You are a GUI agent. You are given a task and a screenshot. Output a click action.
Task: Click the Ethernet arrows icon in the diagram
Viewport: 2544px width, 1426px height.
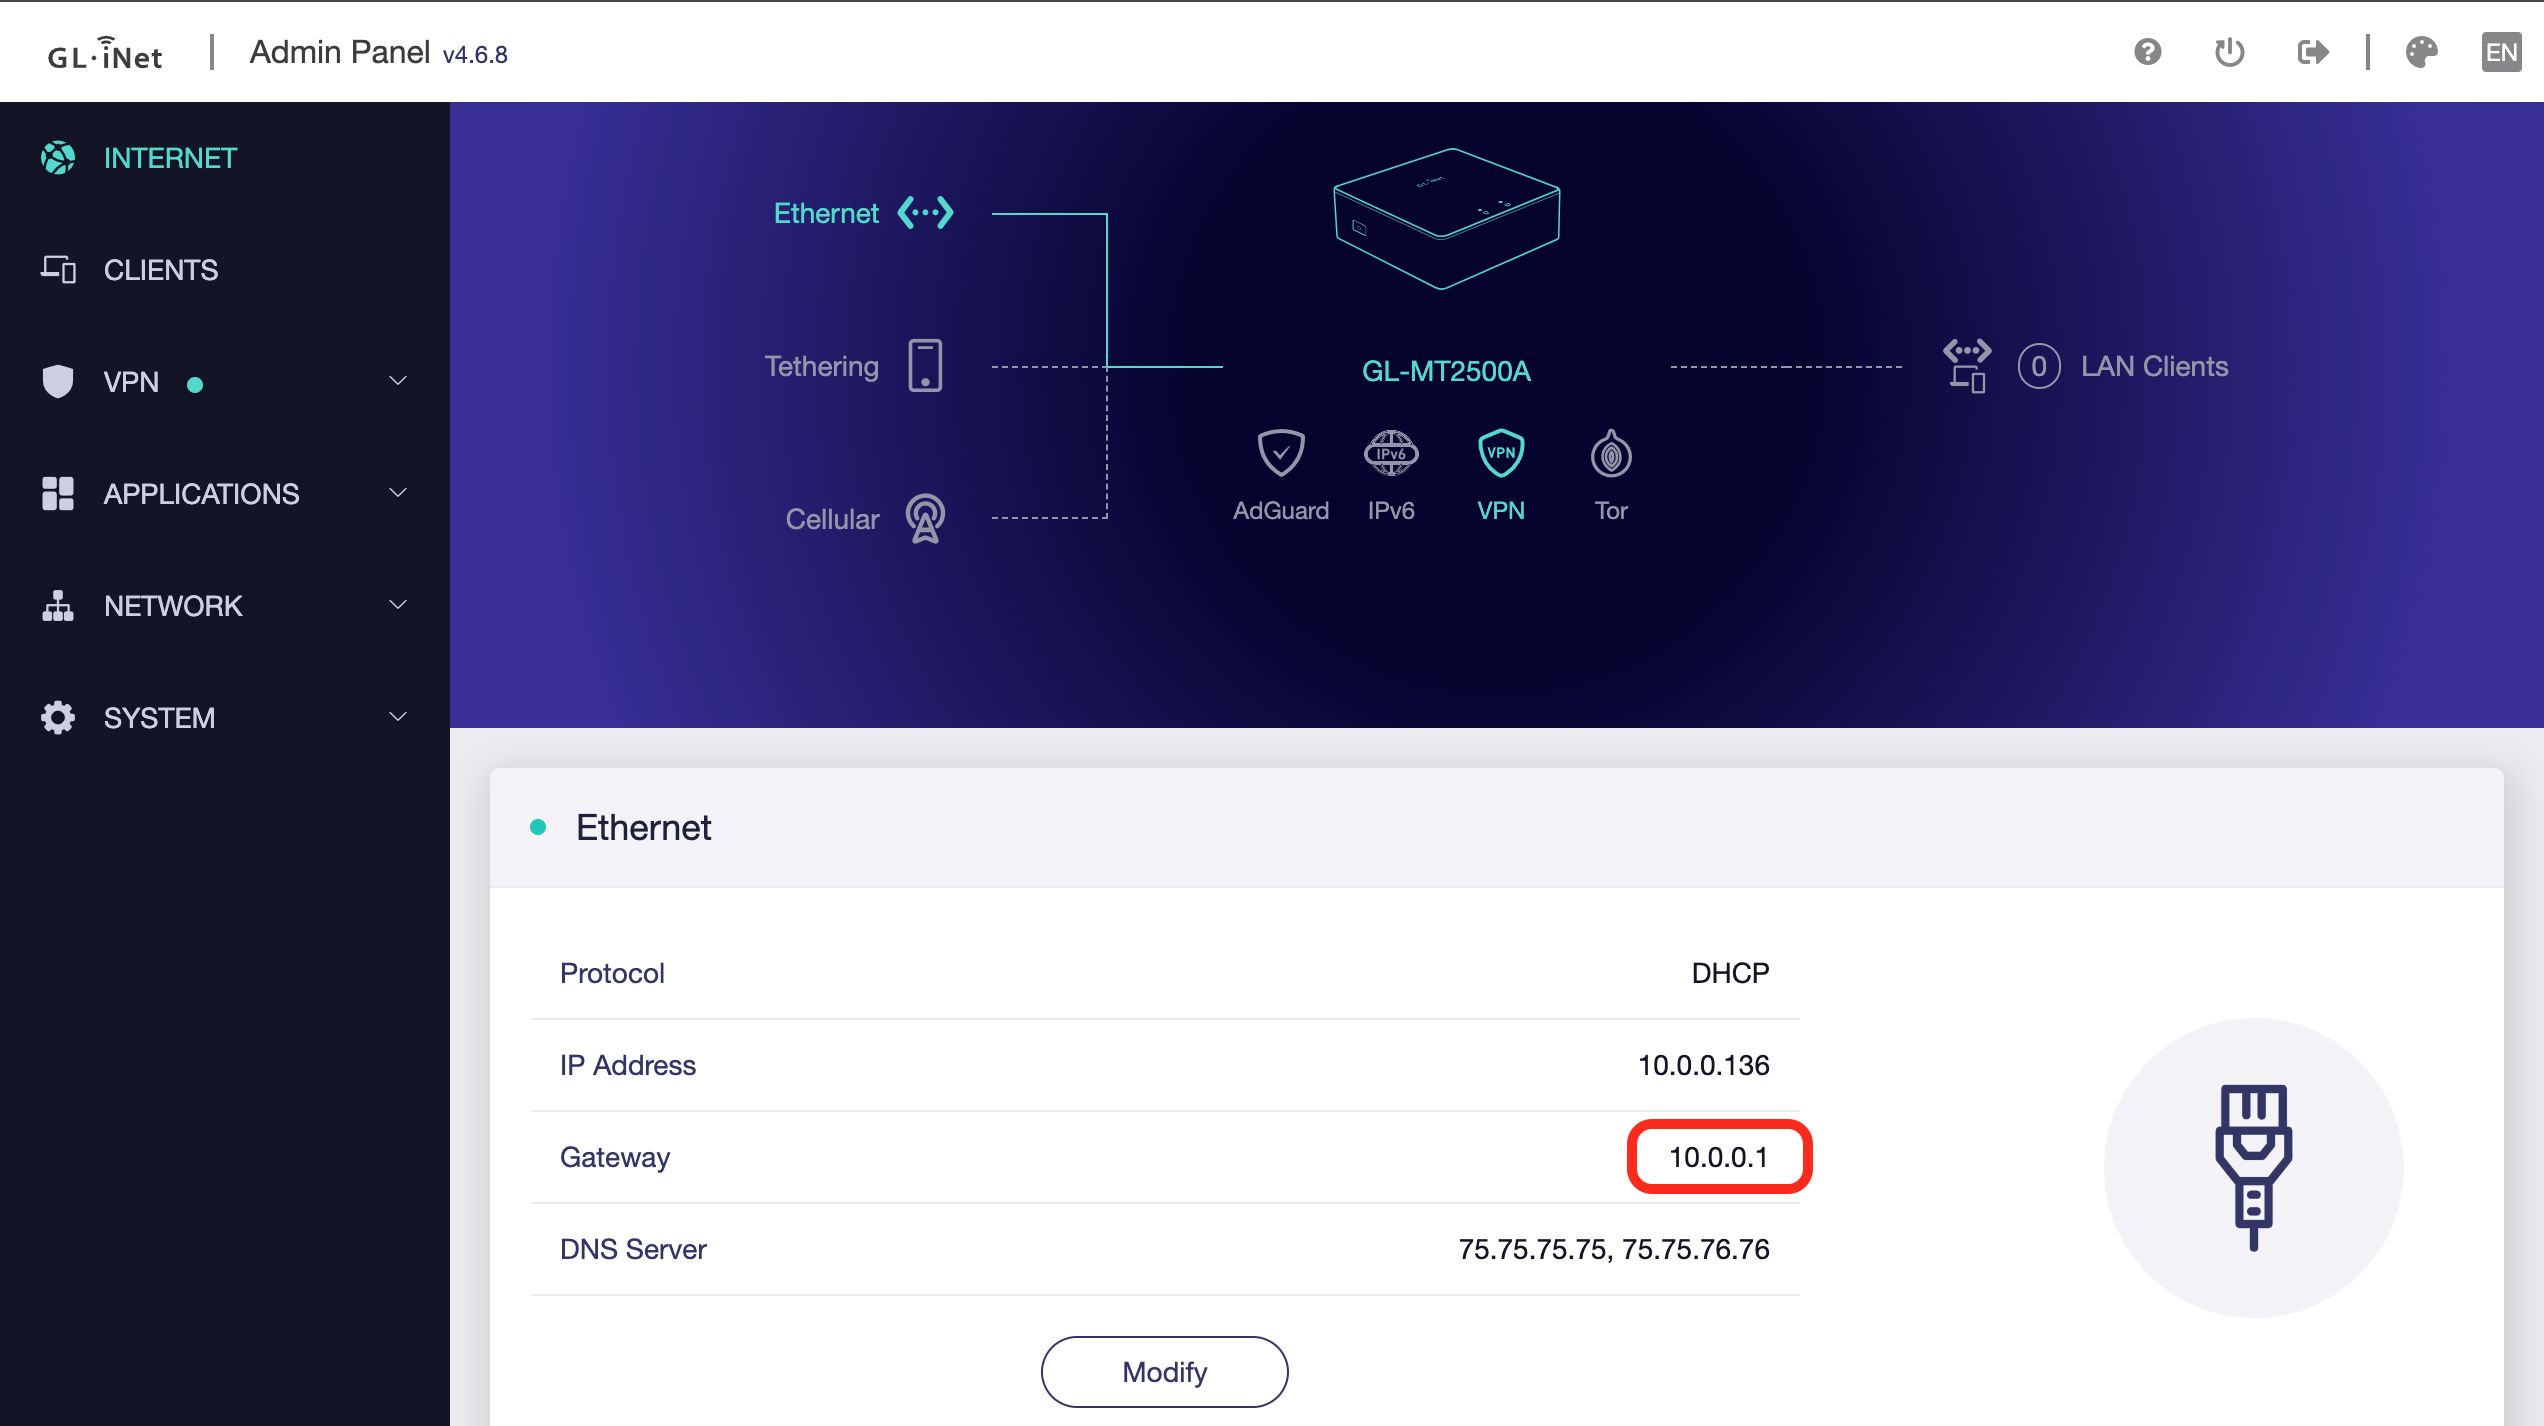pyautogui.click(x=922, y=212)
